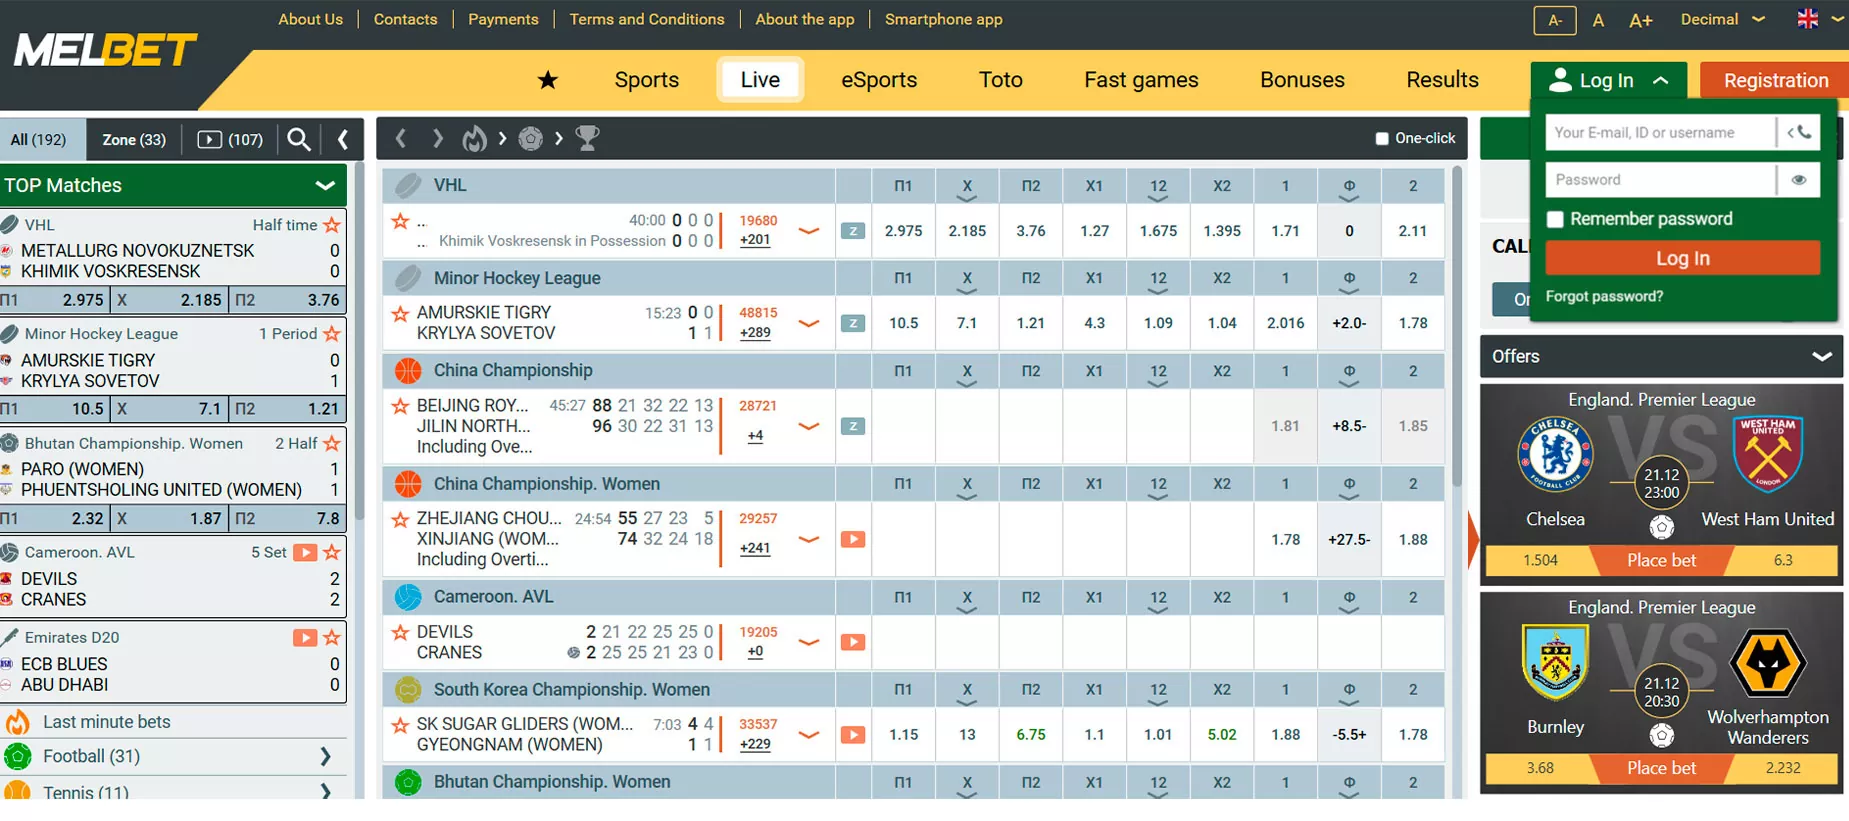Open video for Emirates D20 match
This screenshot has height=821, width=1849.
click(x=305, y=638)
